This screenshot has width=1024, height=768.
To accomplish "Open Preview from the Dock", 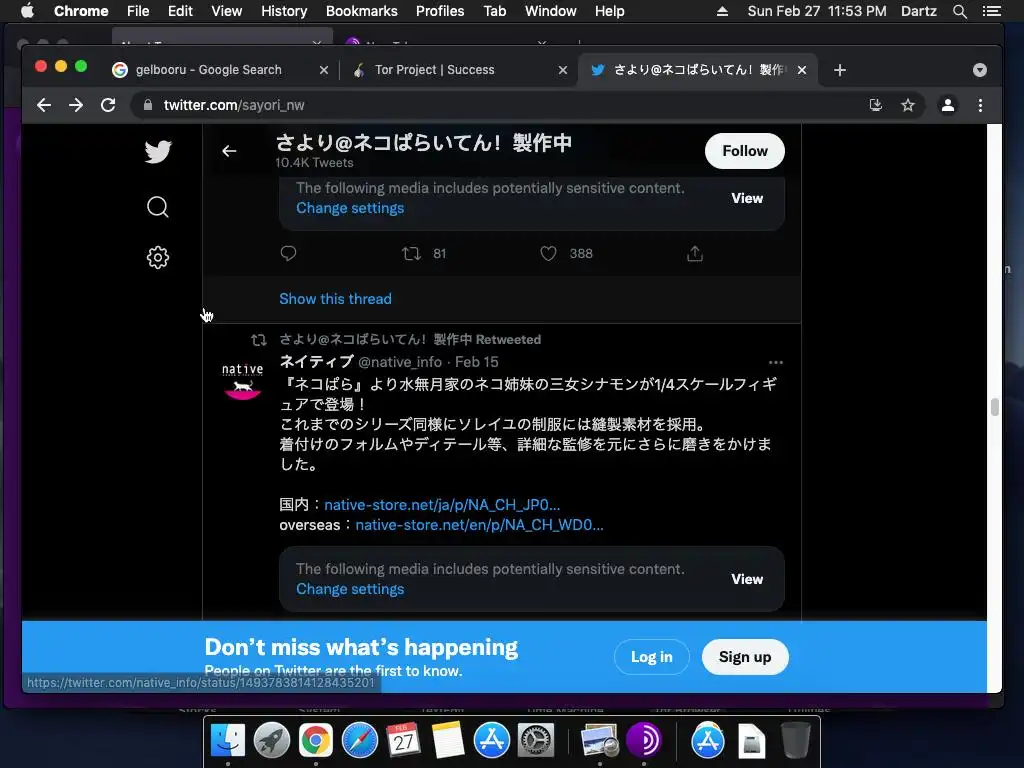I will [x=600, y=741].
